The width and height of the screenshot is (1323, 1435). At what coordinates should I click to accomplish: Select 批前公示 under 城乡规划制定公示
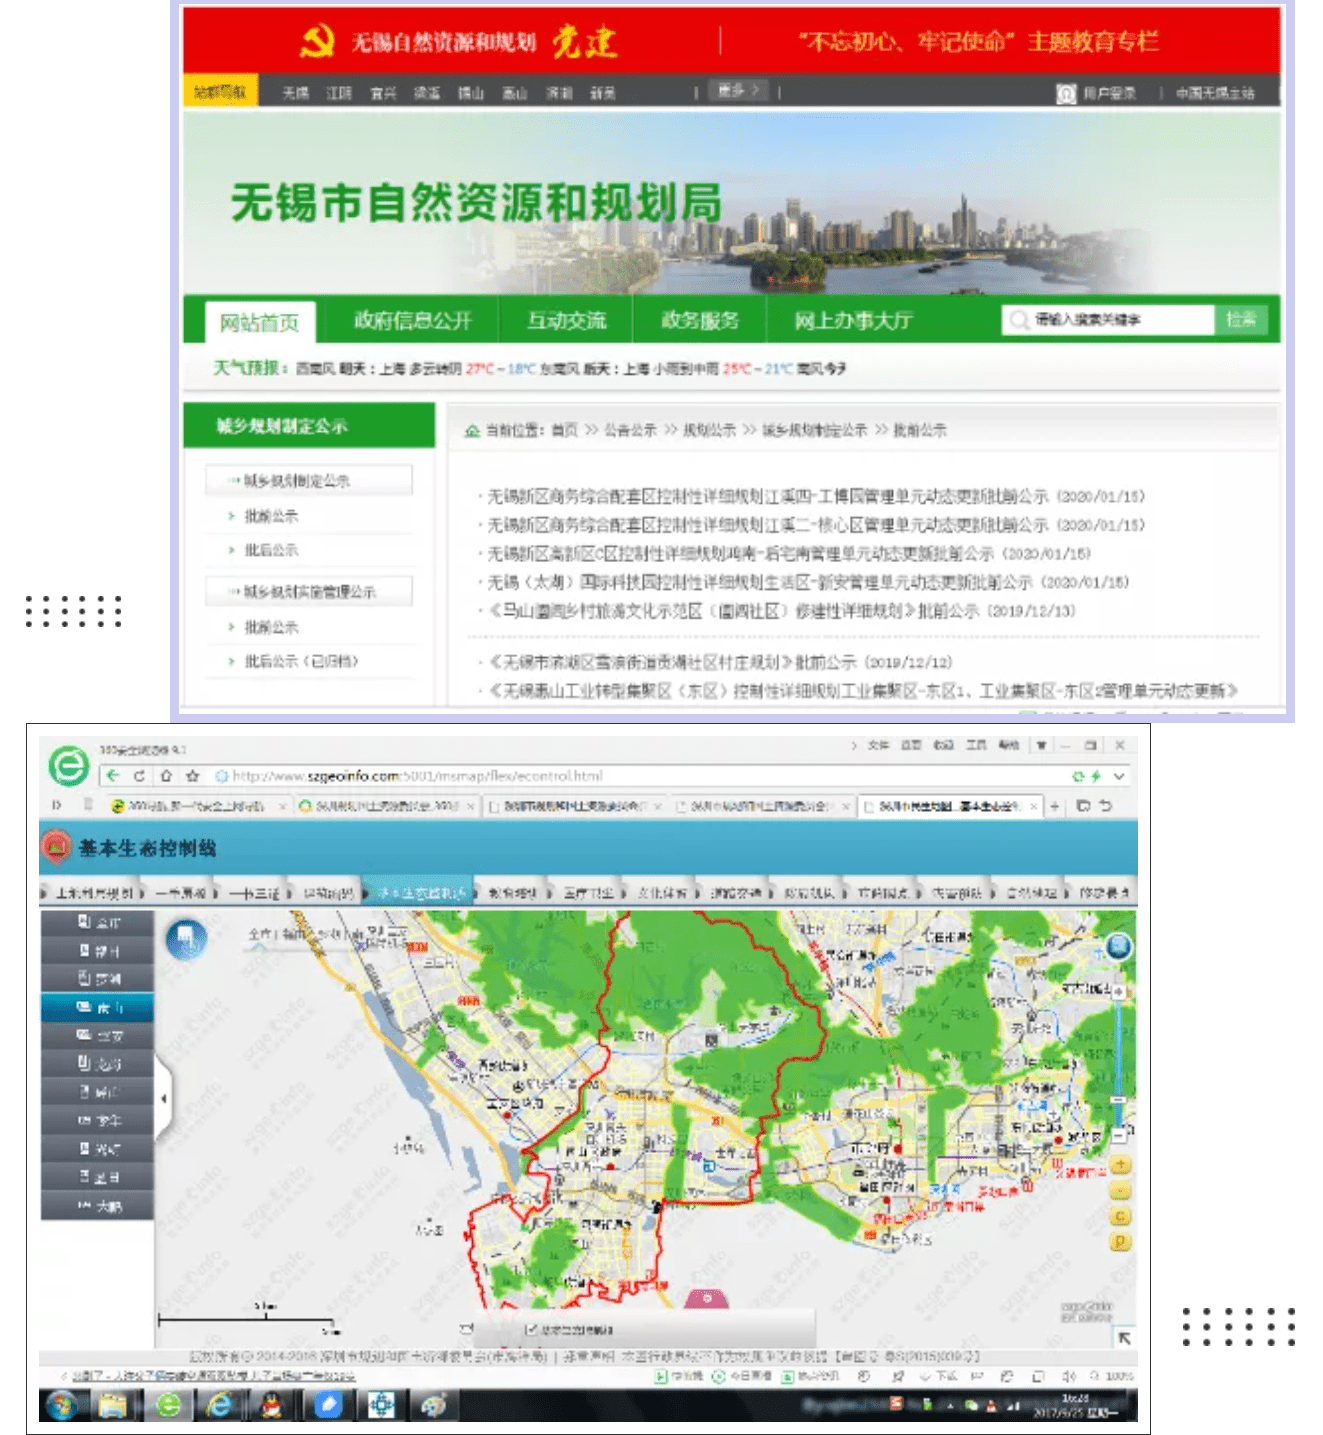[271, 516]
